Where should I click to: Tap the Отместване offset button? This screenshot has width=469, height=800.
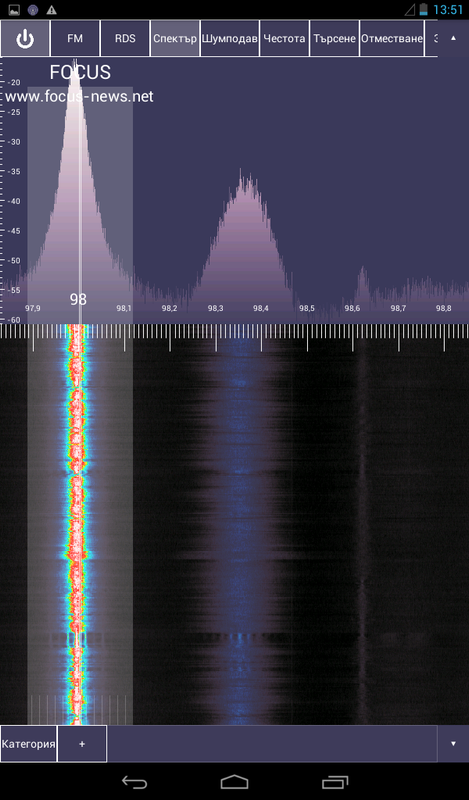392,39
